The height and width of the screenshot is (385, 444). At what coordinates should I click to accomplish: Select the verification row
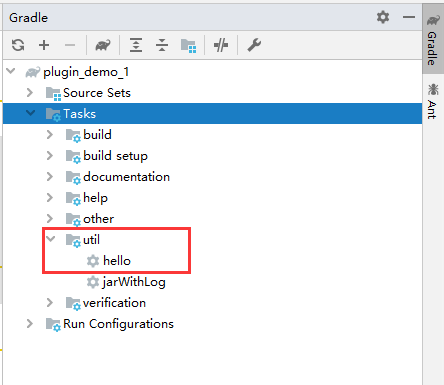click(x=212, y=303)
